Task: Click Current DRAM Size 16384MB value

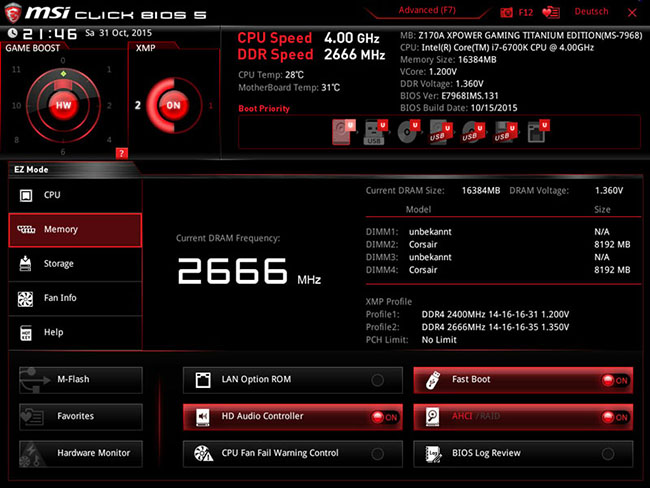Action: (481, 191)
